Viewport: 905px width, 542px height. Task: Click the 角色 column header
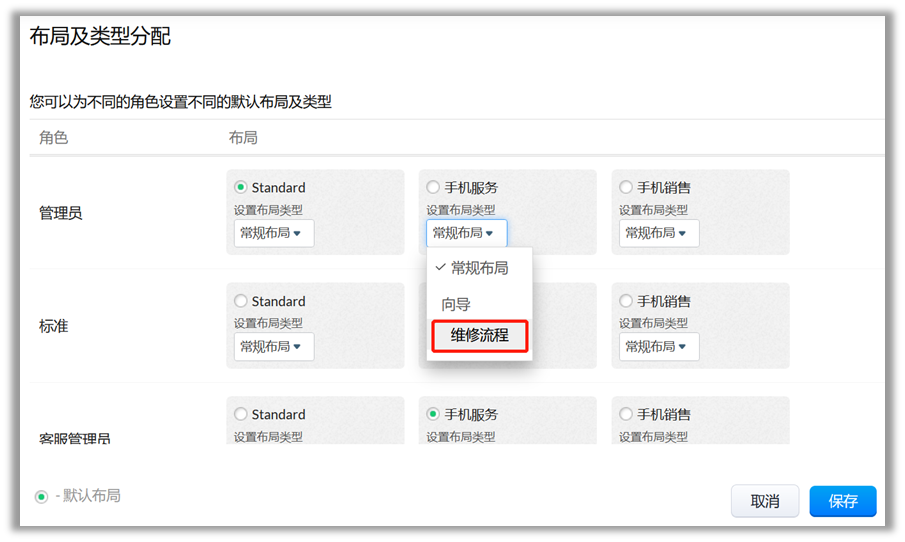point(53,138)
